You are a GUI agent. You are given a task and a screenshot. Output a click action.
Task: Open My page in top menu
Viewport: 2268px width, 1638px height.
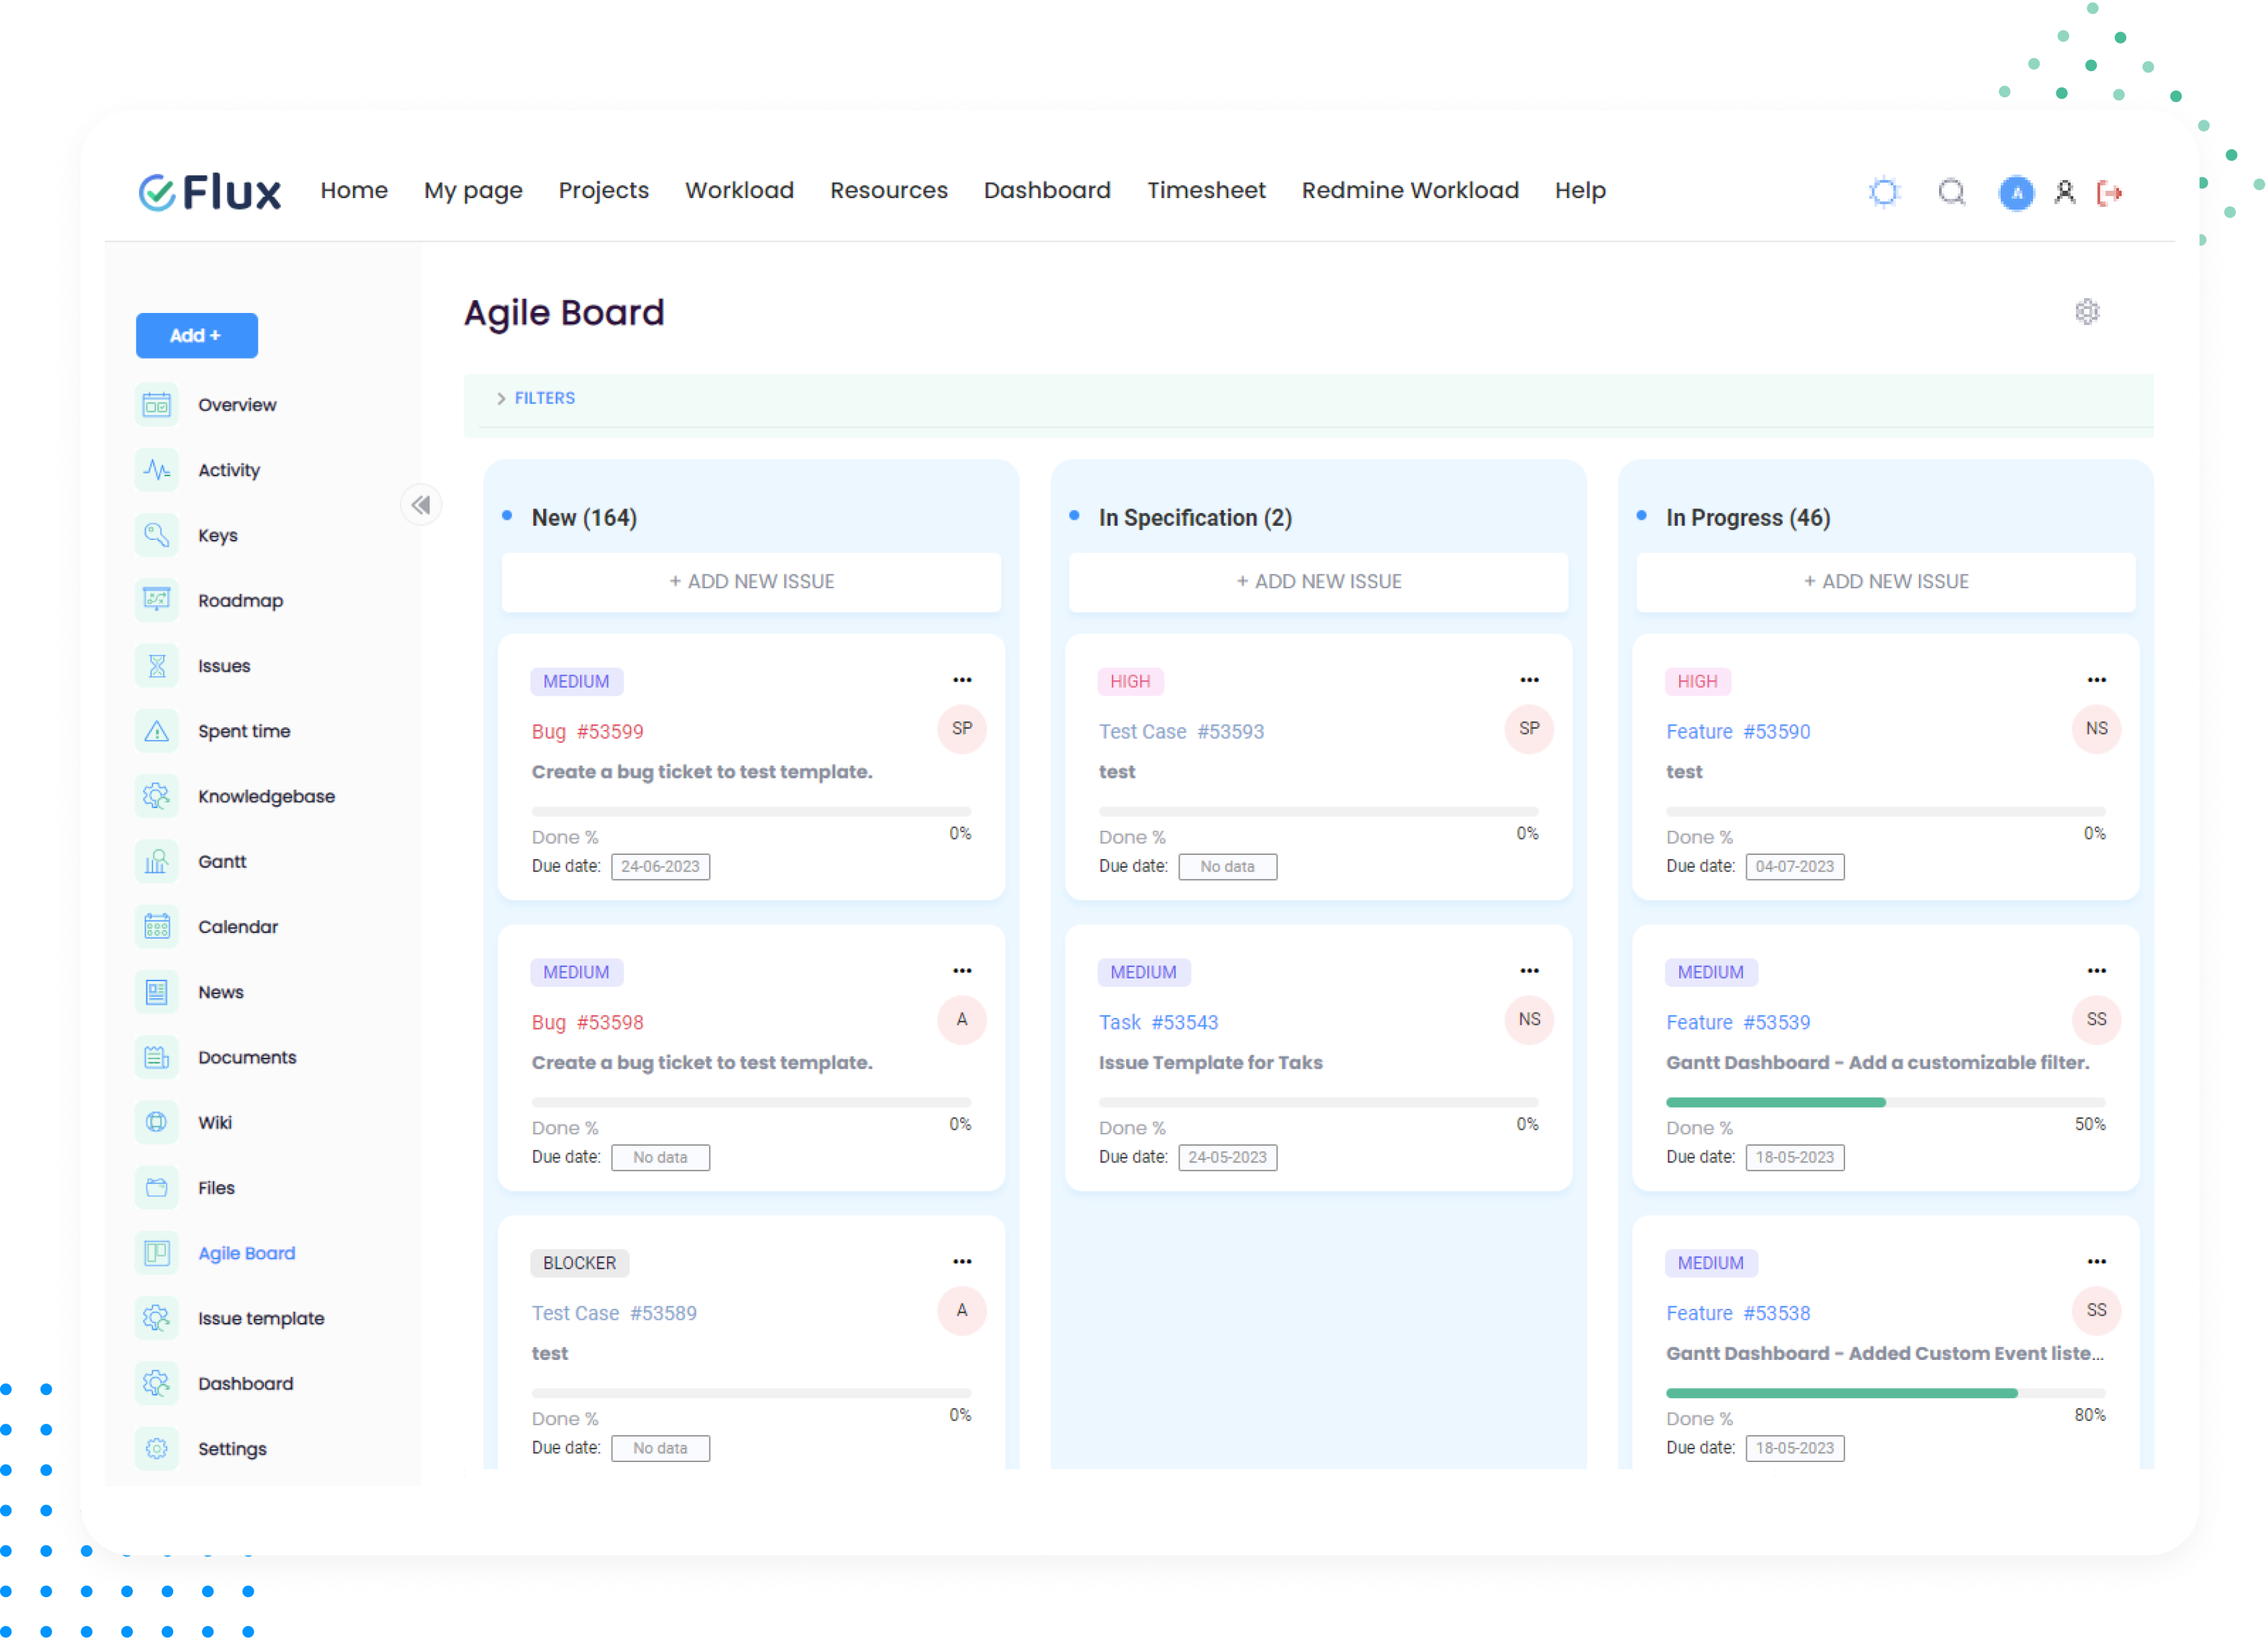(x=473, y=190)
